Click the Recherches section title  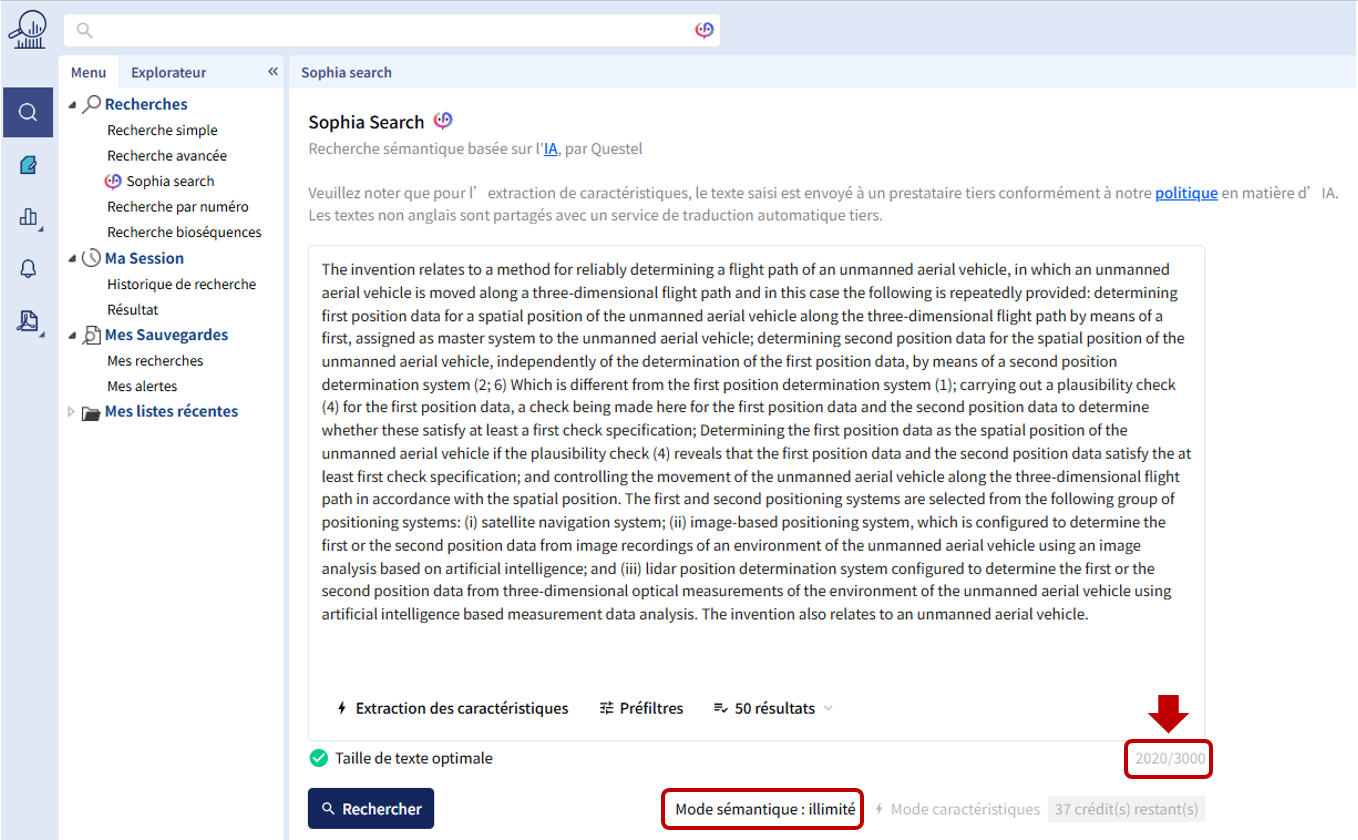[x=146, y=104]
